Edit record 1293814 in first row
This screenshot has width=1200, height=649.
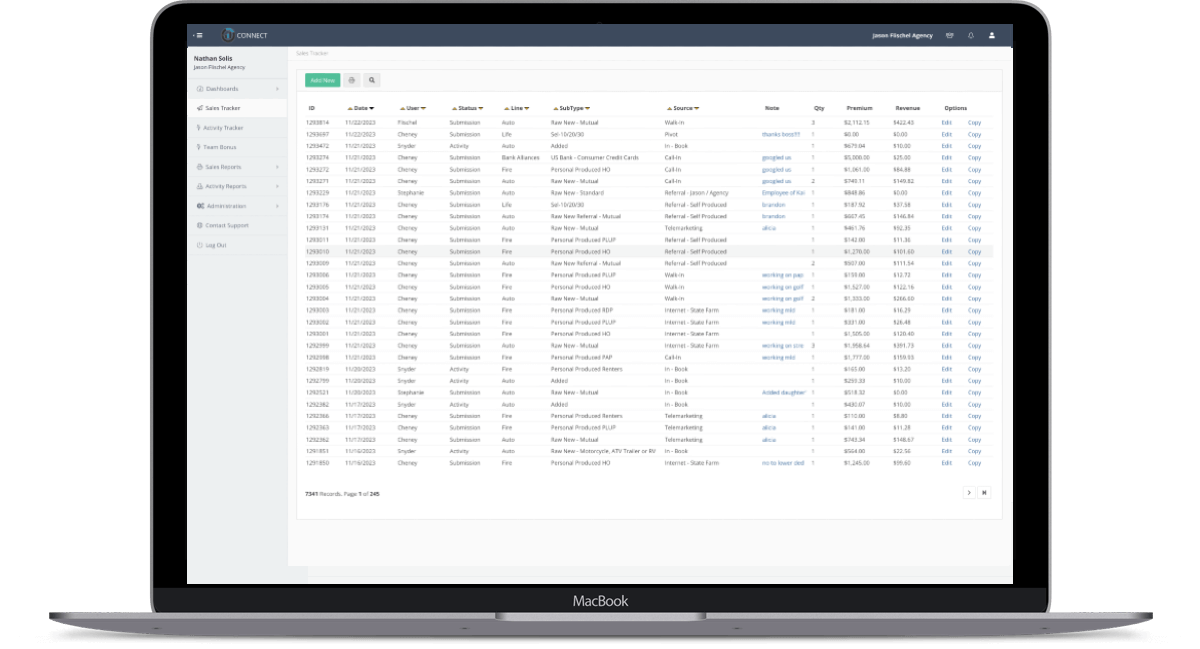tap(946, 122)
